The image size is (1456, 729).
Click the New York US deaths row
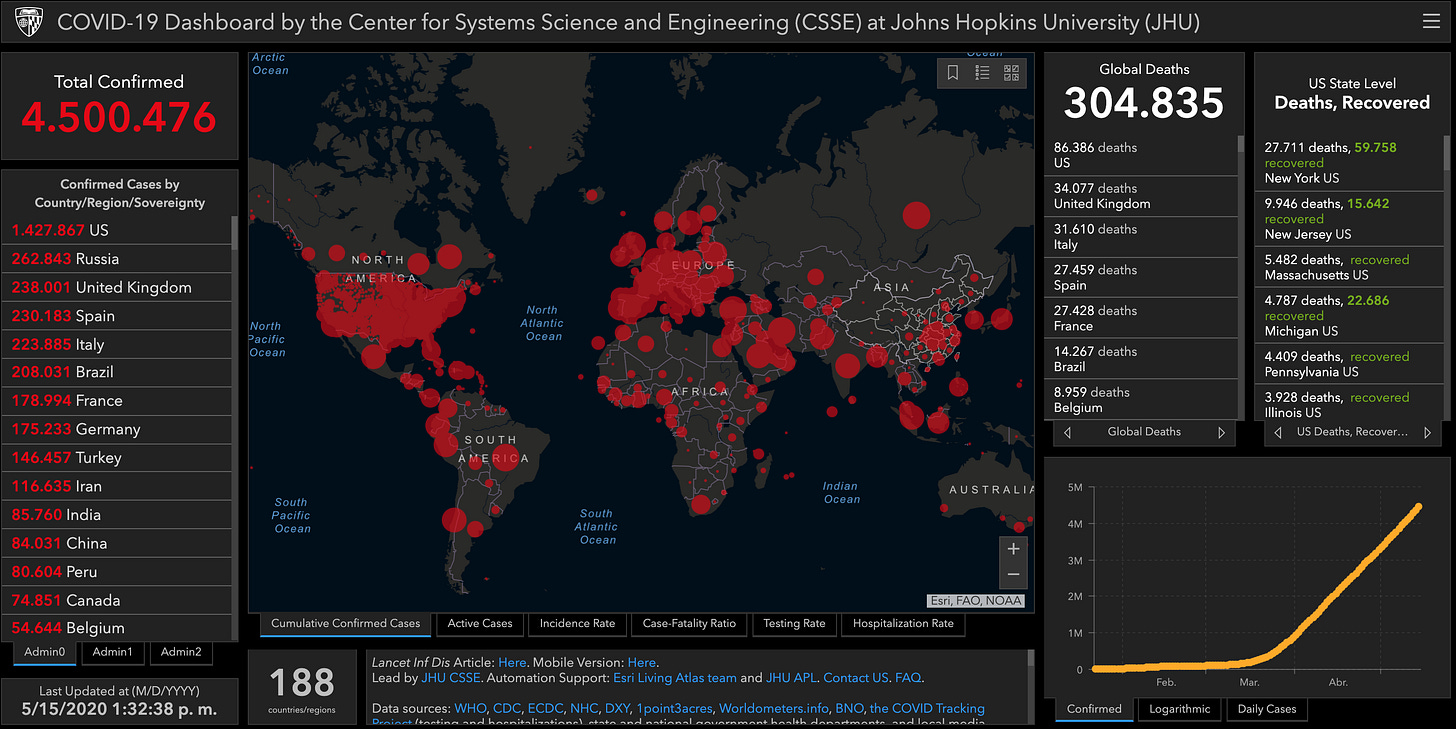tap(1350, 162)
